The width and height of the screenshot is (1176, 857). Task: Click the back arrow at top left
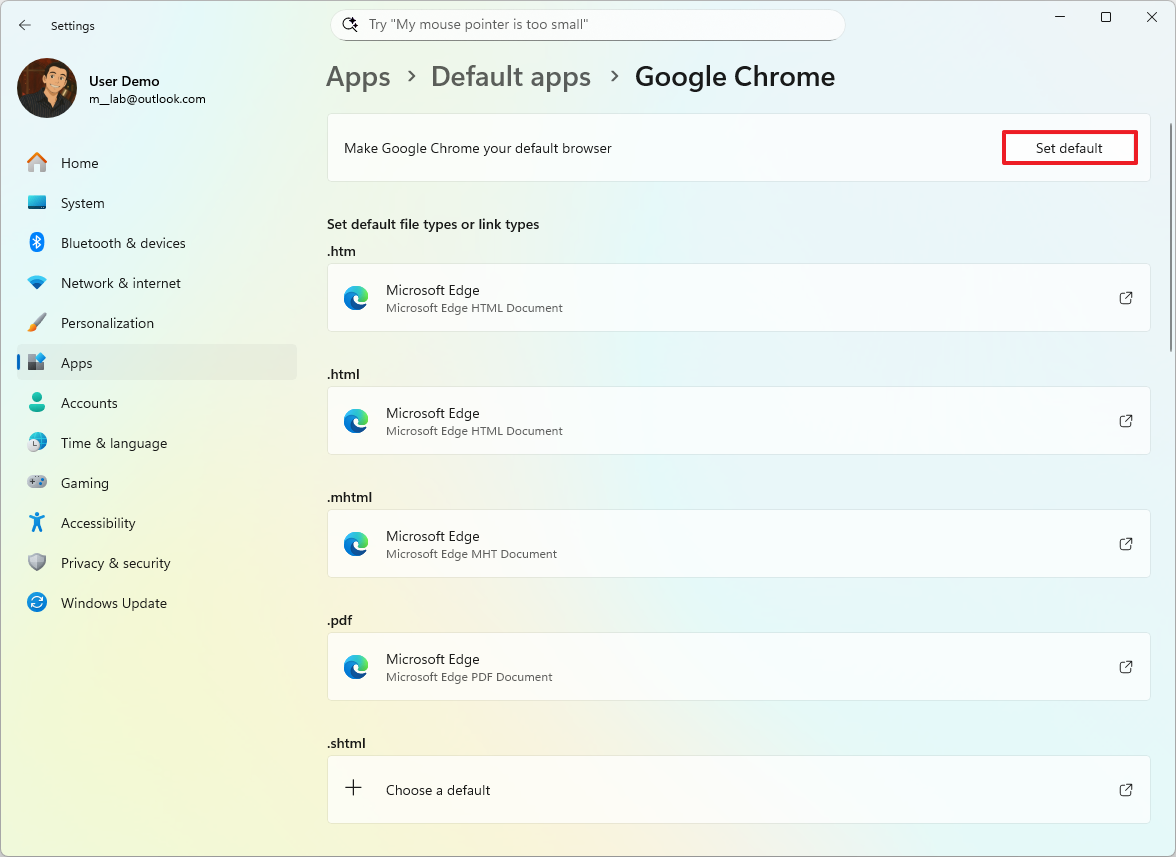click(x=25, y=25)
